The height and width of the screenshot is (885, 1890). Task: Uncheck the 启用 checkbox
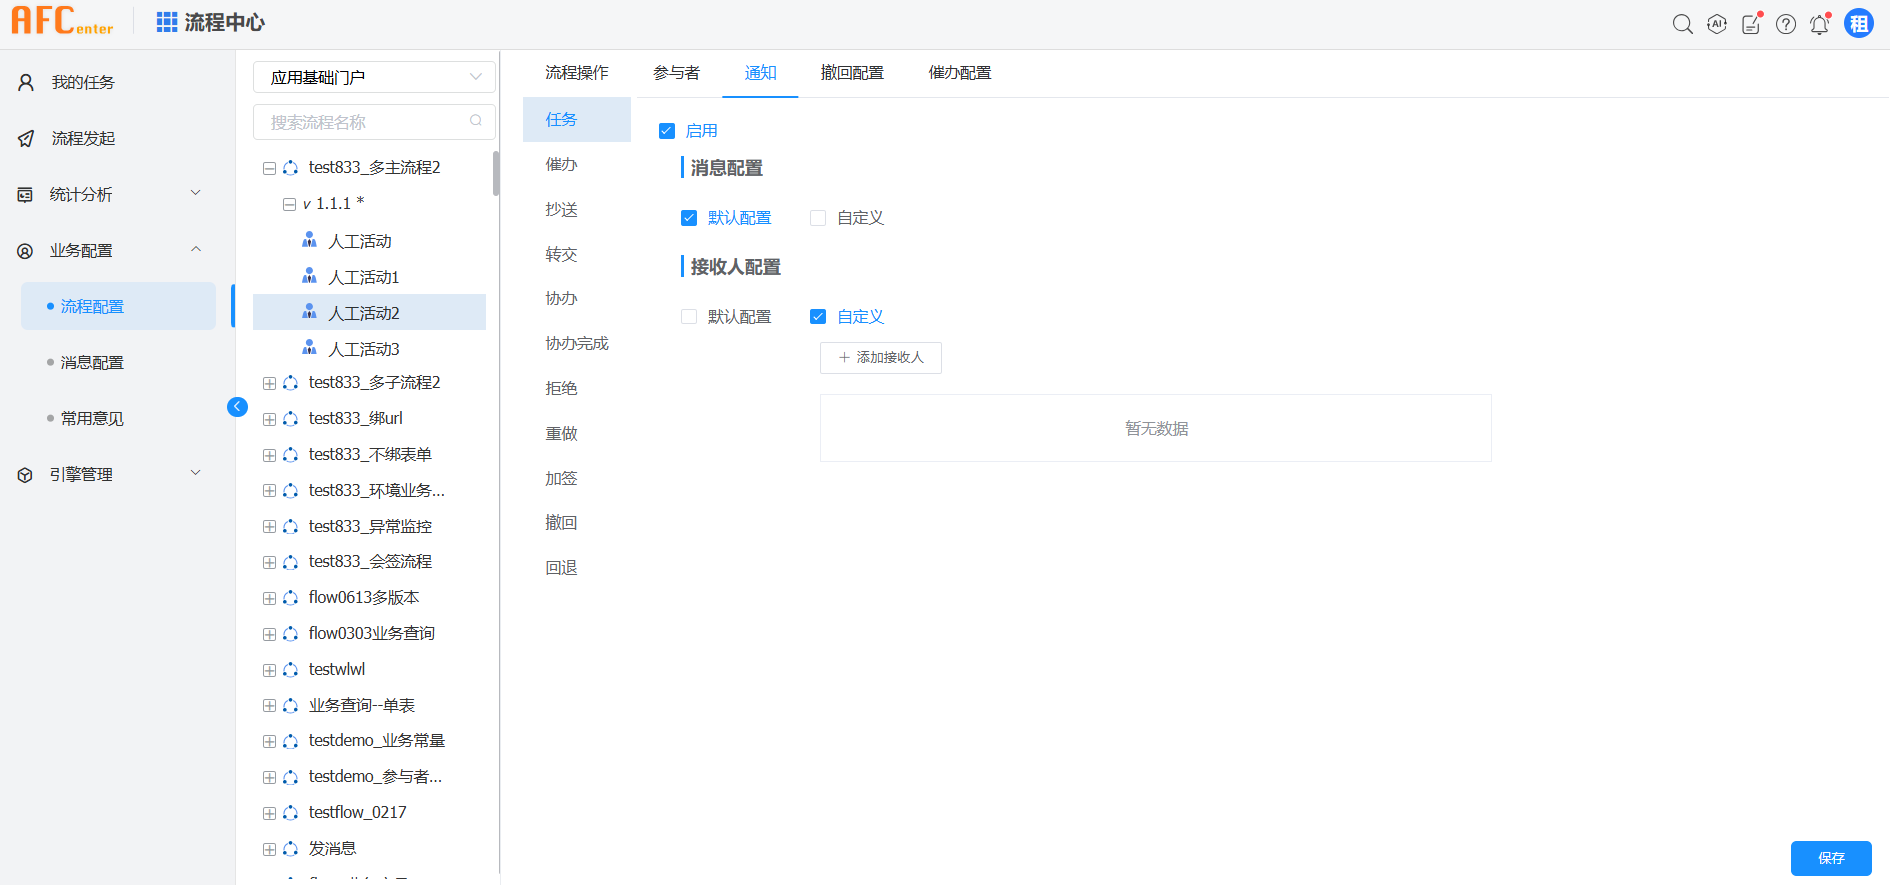click(x=667, y=131)
